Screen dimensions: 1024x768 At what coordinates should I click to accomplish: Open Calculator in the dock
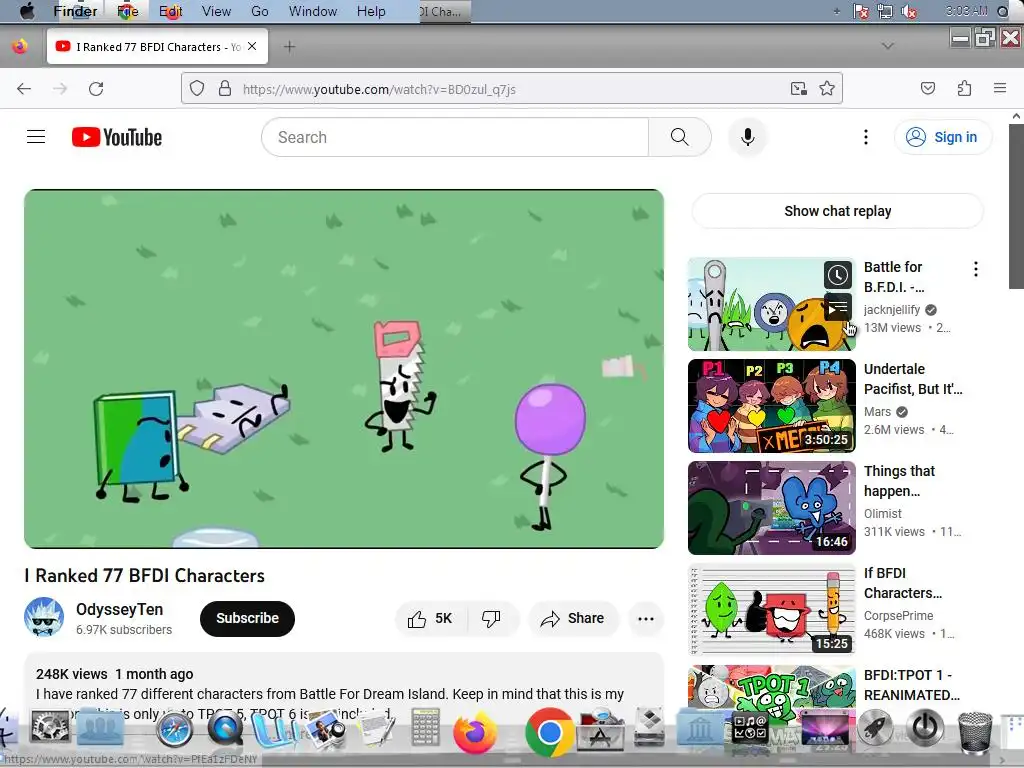tap(426, 727)
